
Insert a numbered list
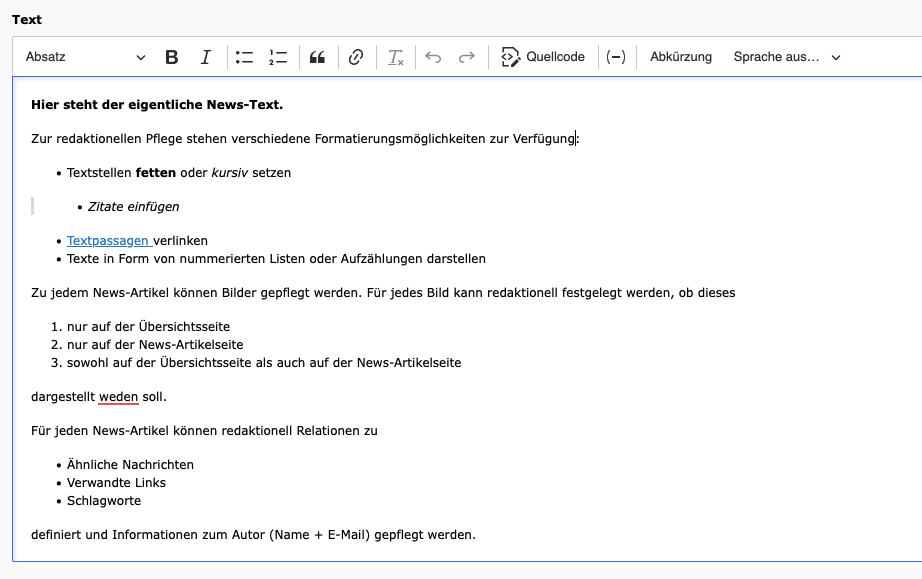click(x=278, y=57)
